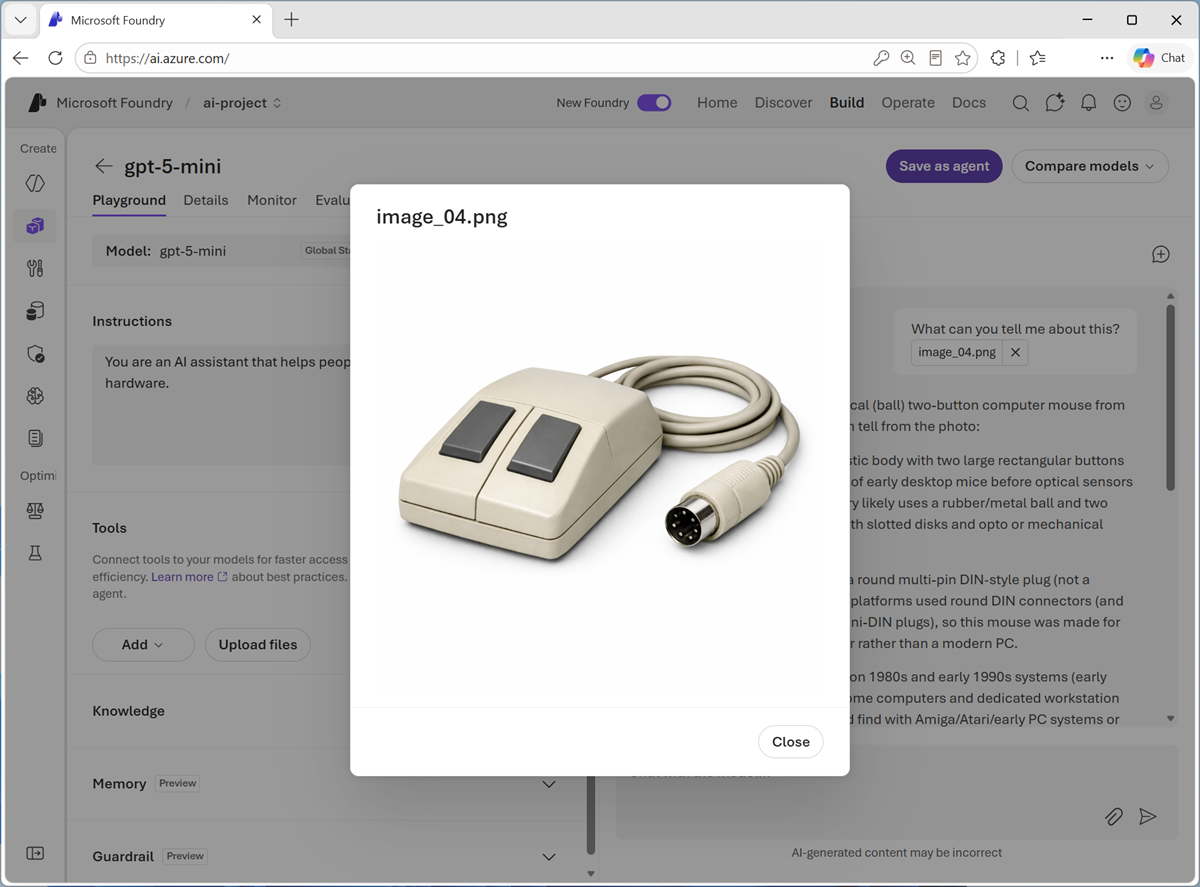Open the Operate navigation item
Image resolution: width=1200 pixels, height=887 pixels.
tap(908, 103)
